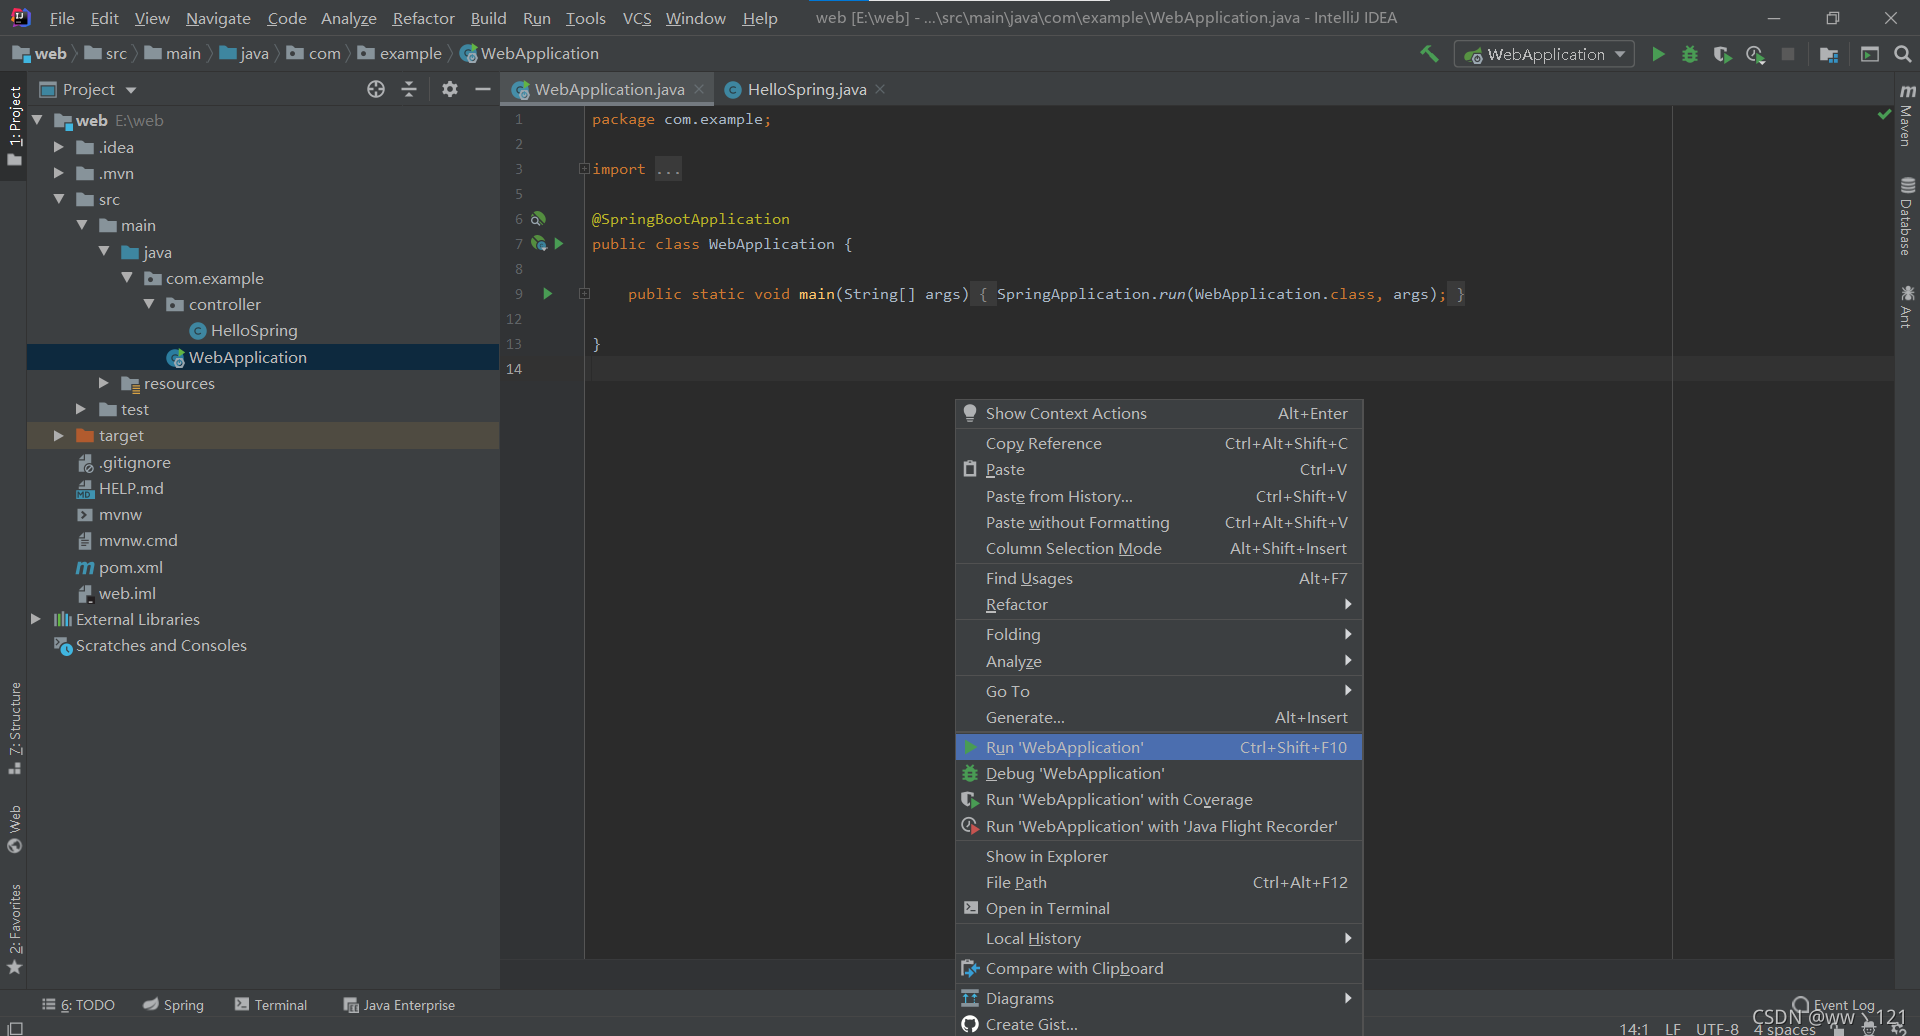1920x1036 pixels.
Task: Open the Ant tool window
Action: pyautogui.click(x=1907, y=306)
